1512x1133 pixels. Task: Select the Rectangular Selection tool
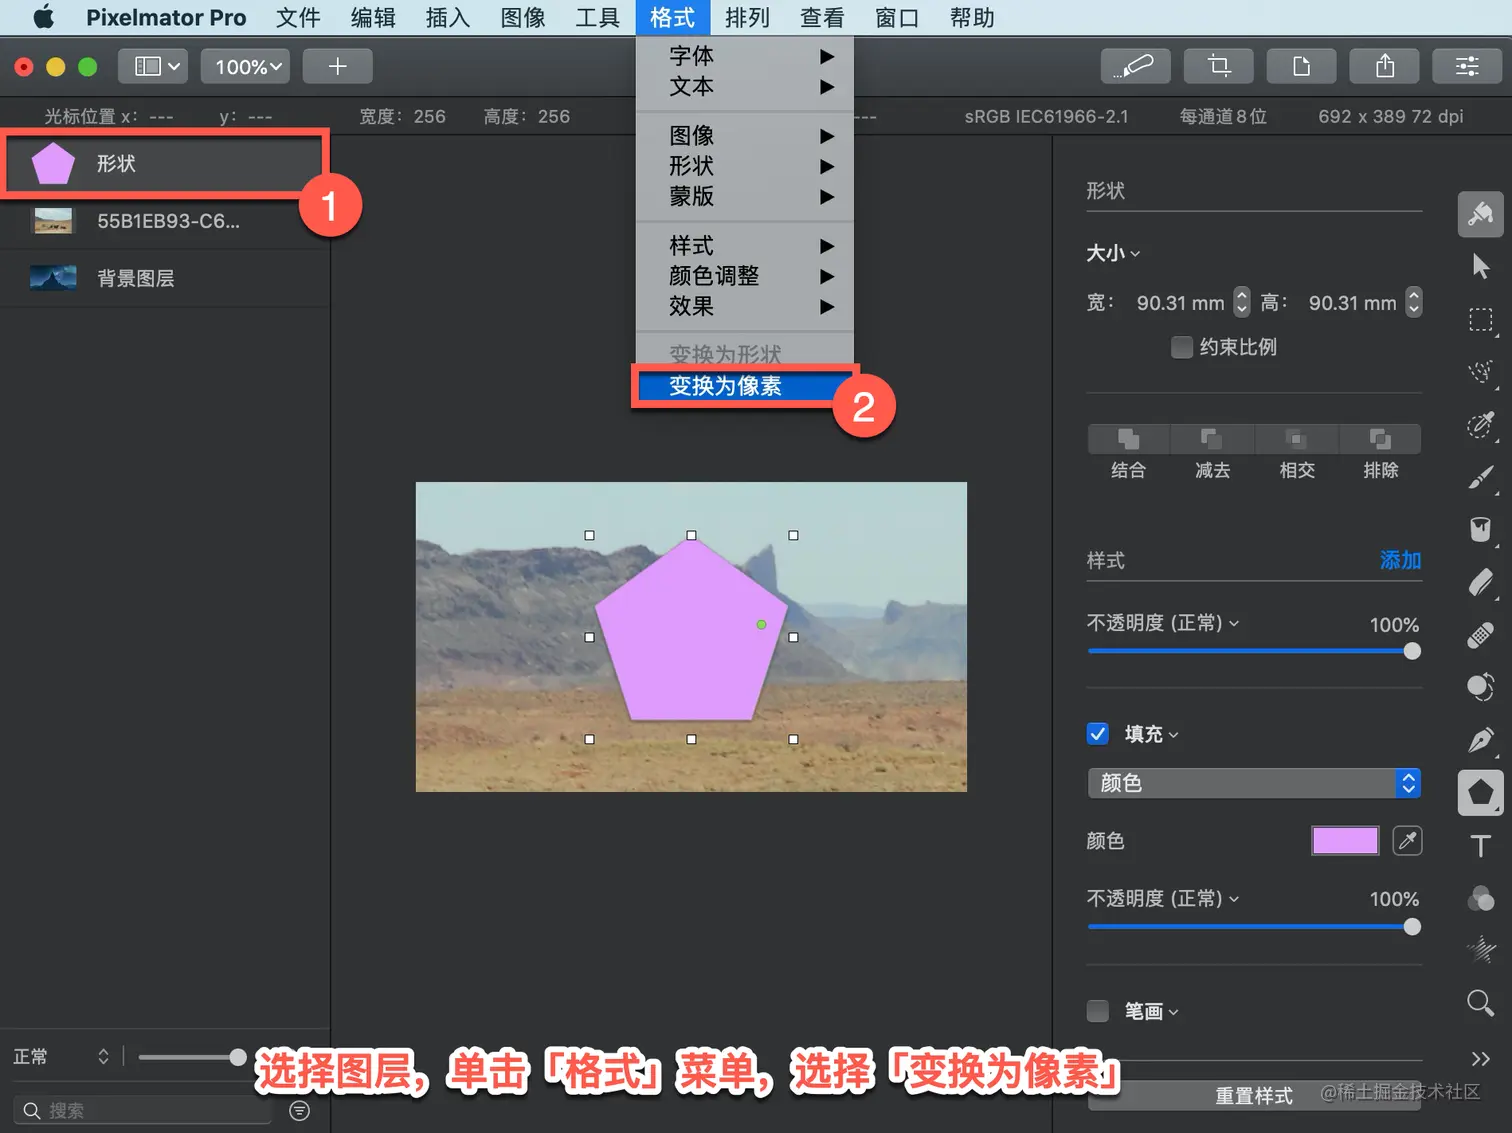tap(1480, 319)
